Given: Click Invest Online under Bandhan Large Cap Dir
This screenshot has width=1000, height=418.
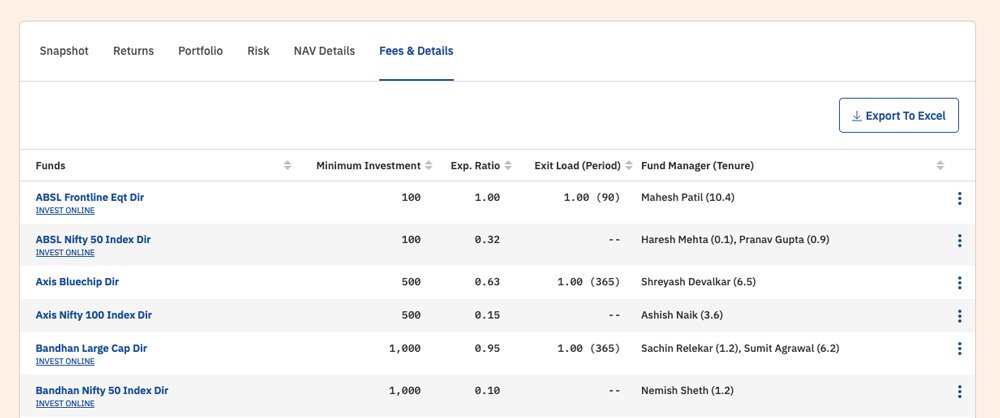Looking at the screenshot, I should tap(65, 362).
